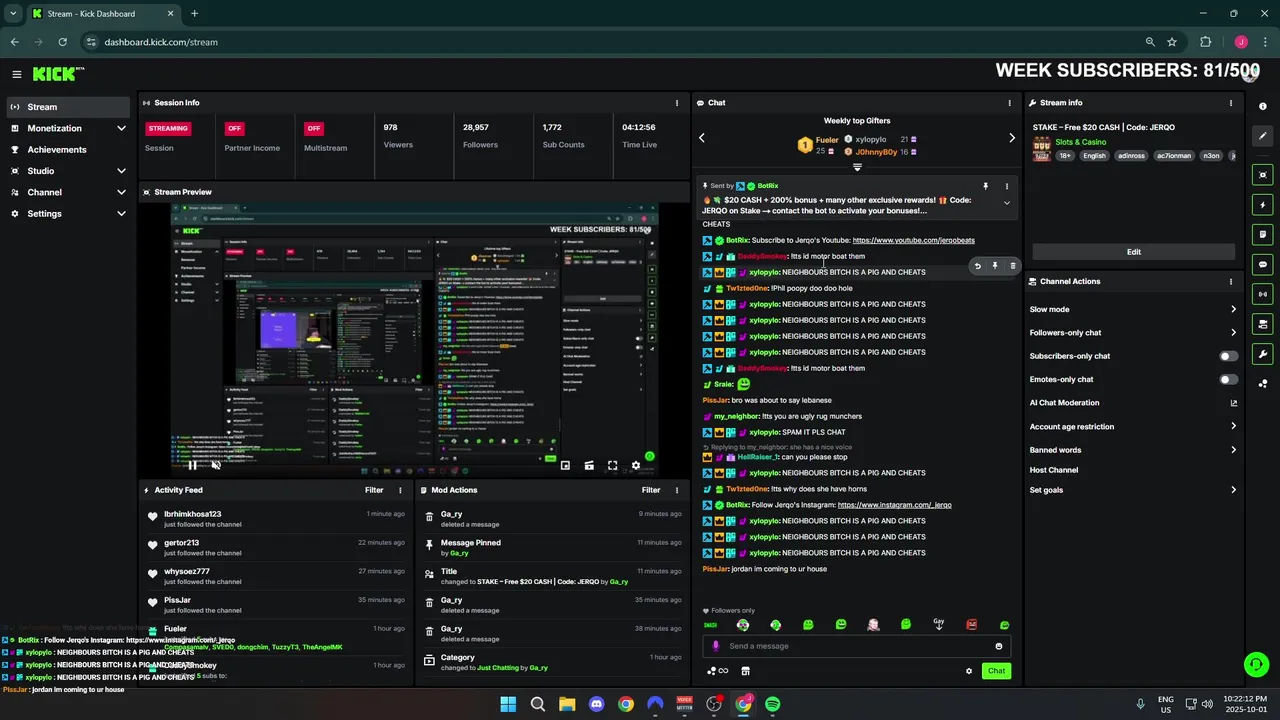Image resolution: width=1280 pixels, height=720 pixels.
Task: Open Filter in Activity Feed
Action: click(374, 490)
